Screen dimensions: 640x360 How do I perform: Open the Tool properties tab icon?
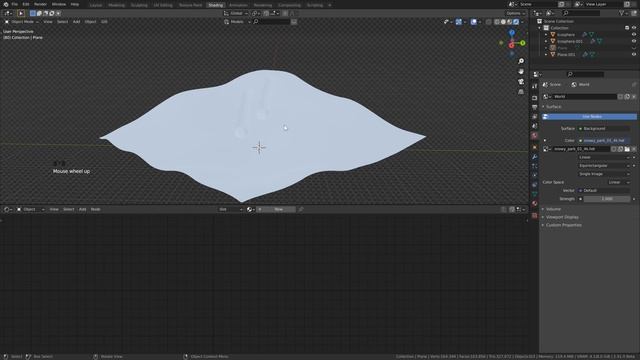[534, 86]
